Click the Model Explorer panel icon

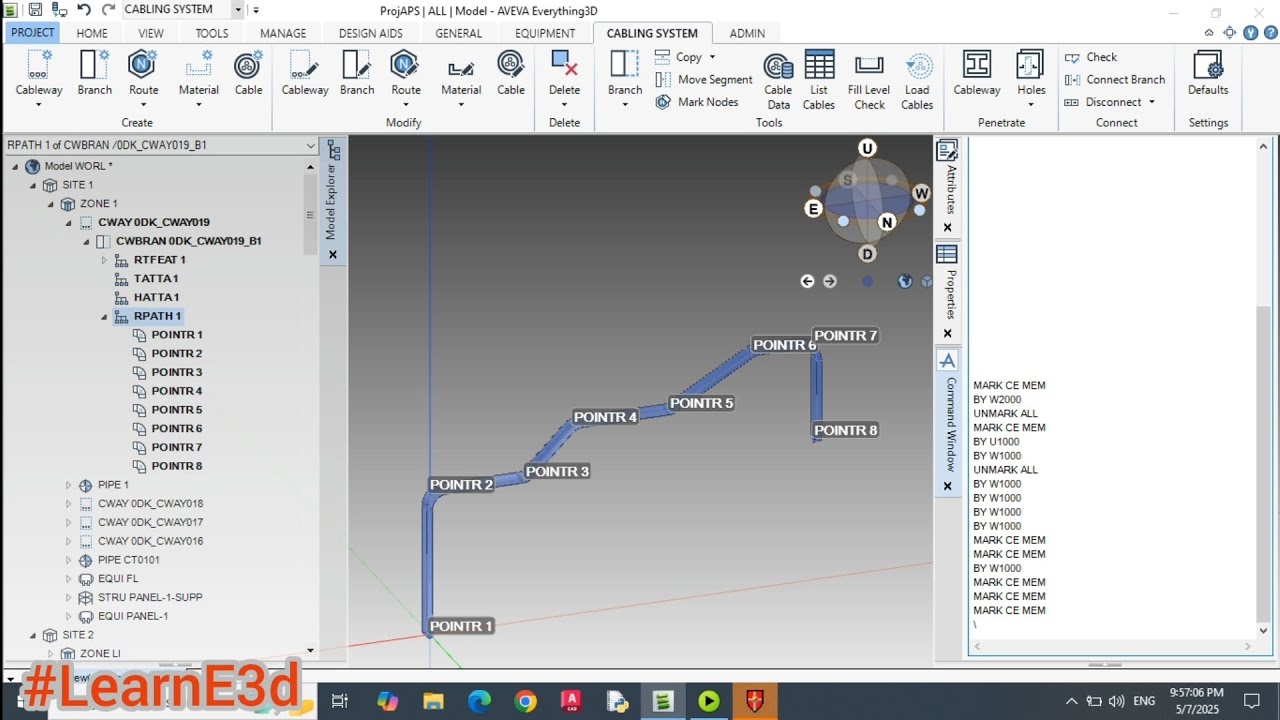[x=334, y=151]
